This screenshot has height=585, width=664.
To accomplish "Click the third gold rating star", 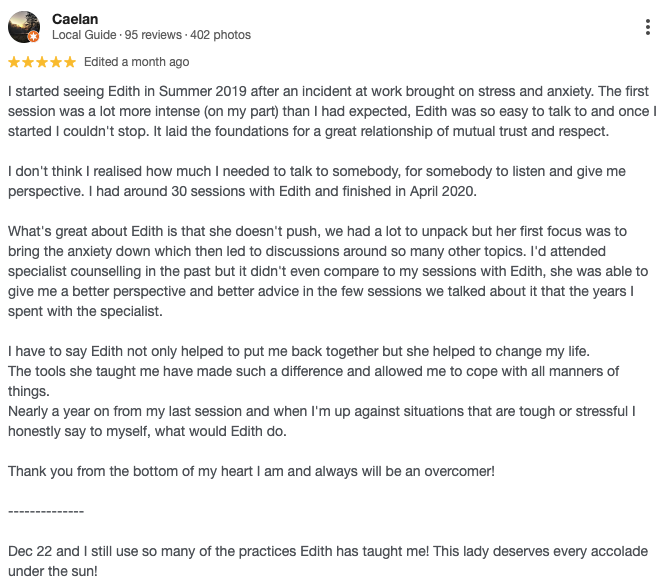I will click(x=42, y=62).
